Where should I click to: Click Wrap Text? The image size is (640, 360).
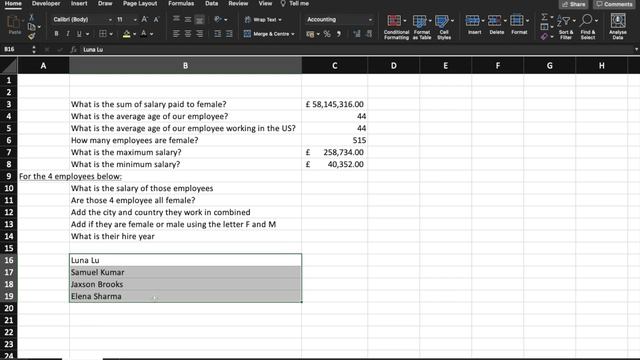[263, 20]
